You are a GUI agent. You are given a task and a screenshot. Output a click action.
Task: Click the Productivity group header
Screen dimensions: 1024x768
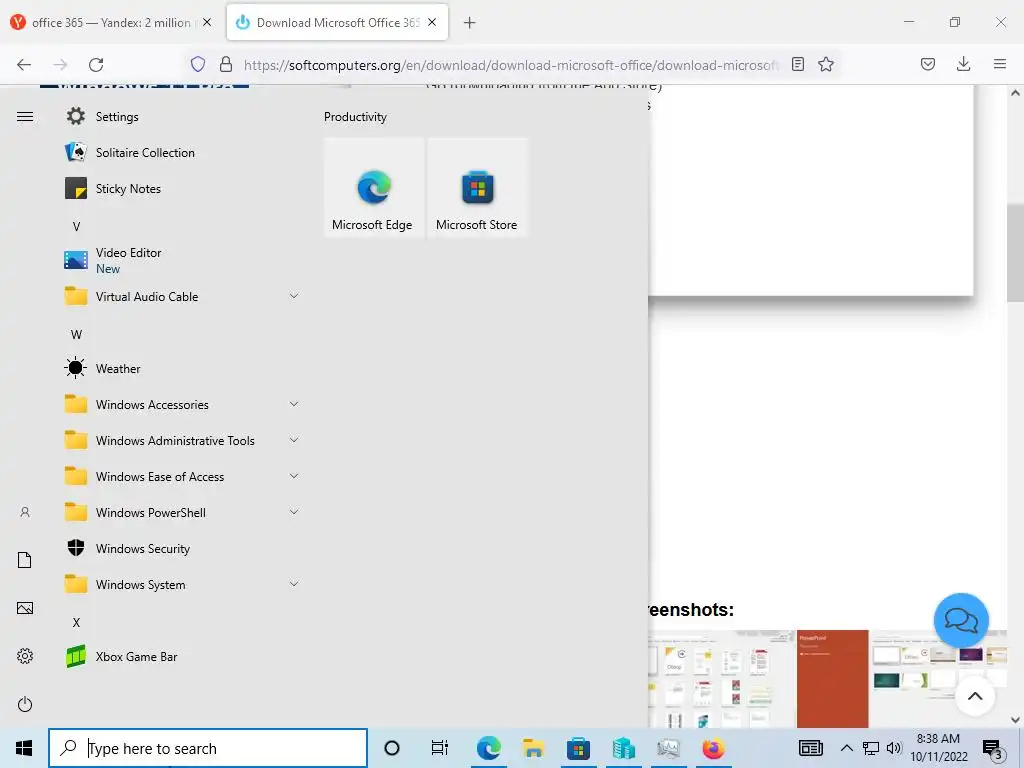pos(355,117)
